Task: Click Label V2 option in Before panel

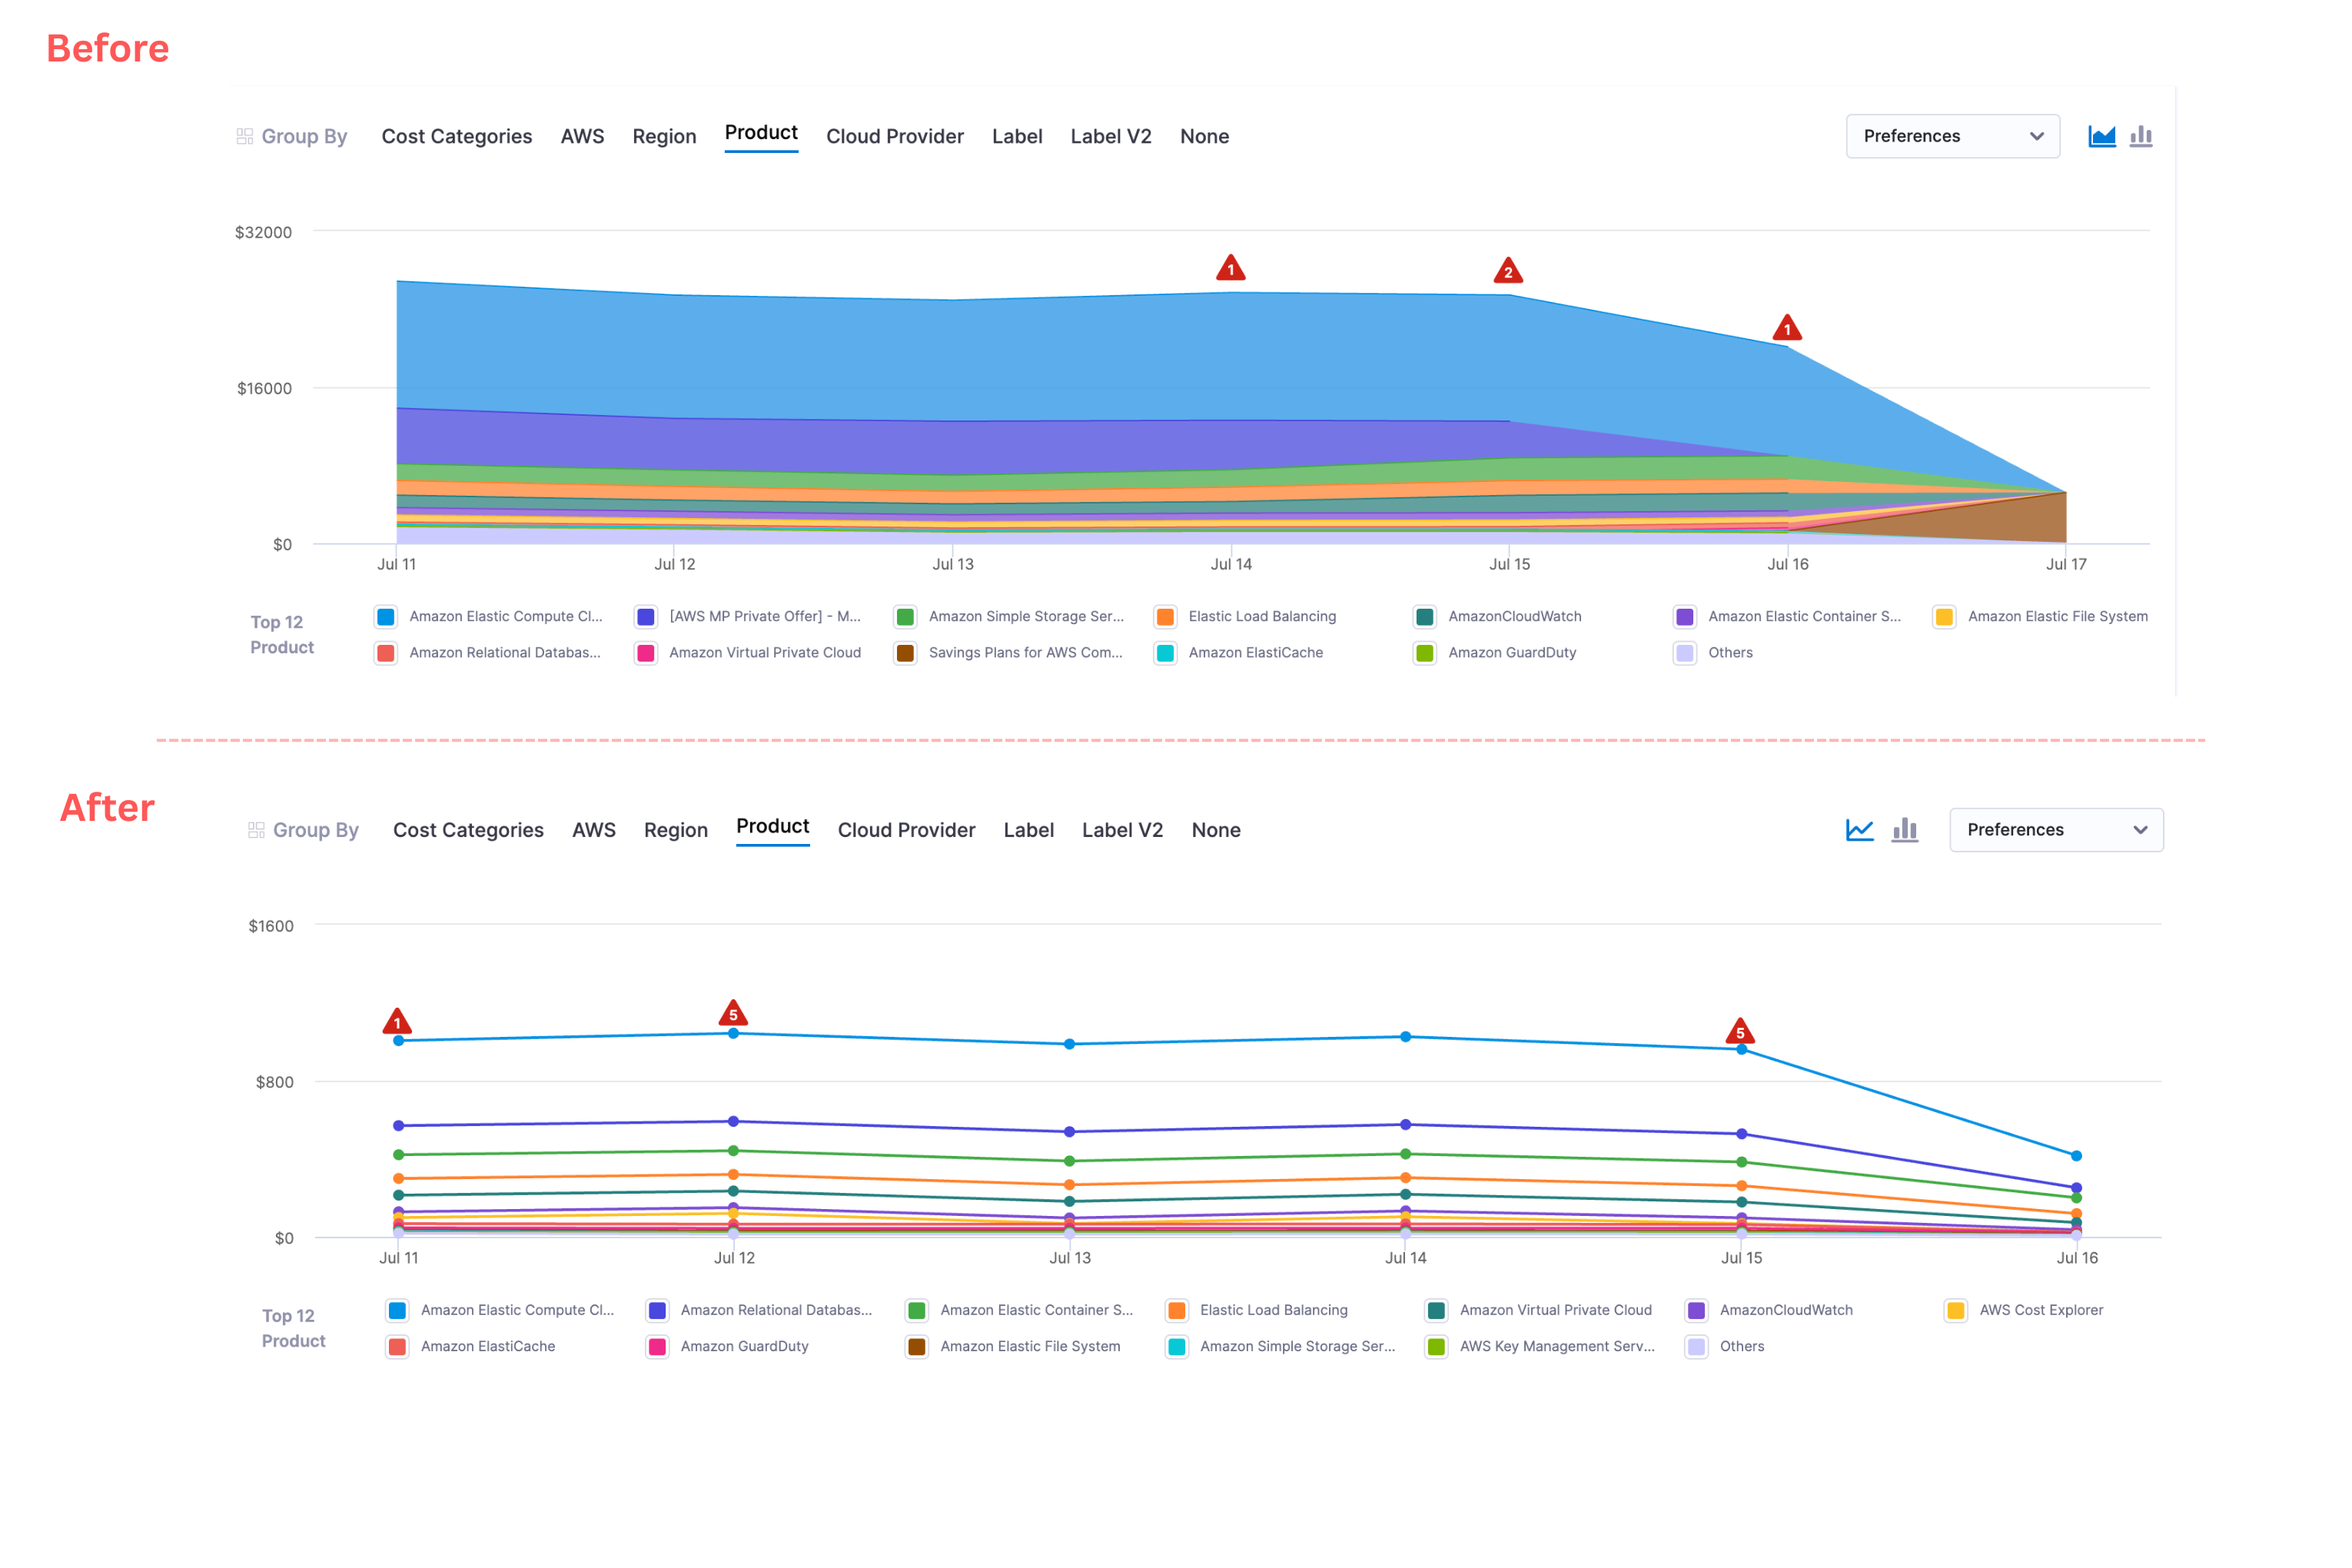Action: [1110, 136]
